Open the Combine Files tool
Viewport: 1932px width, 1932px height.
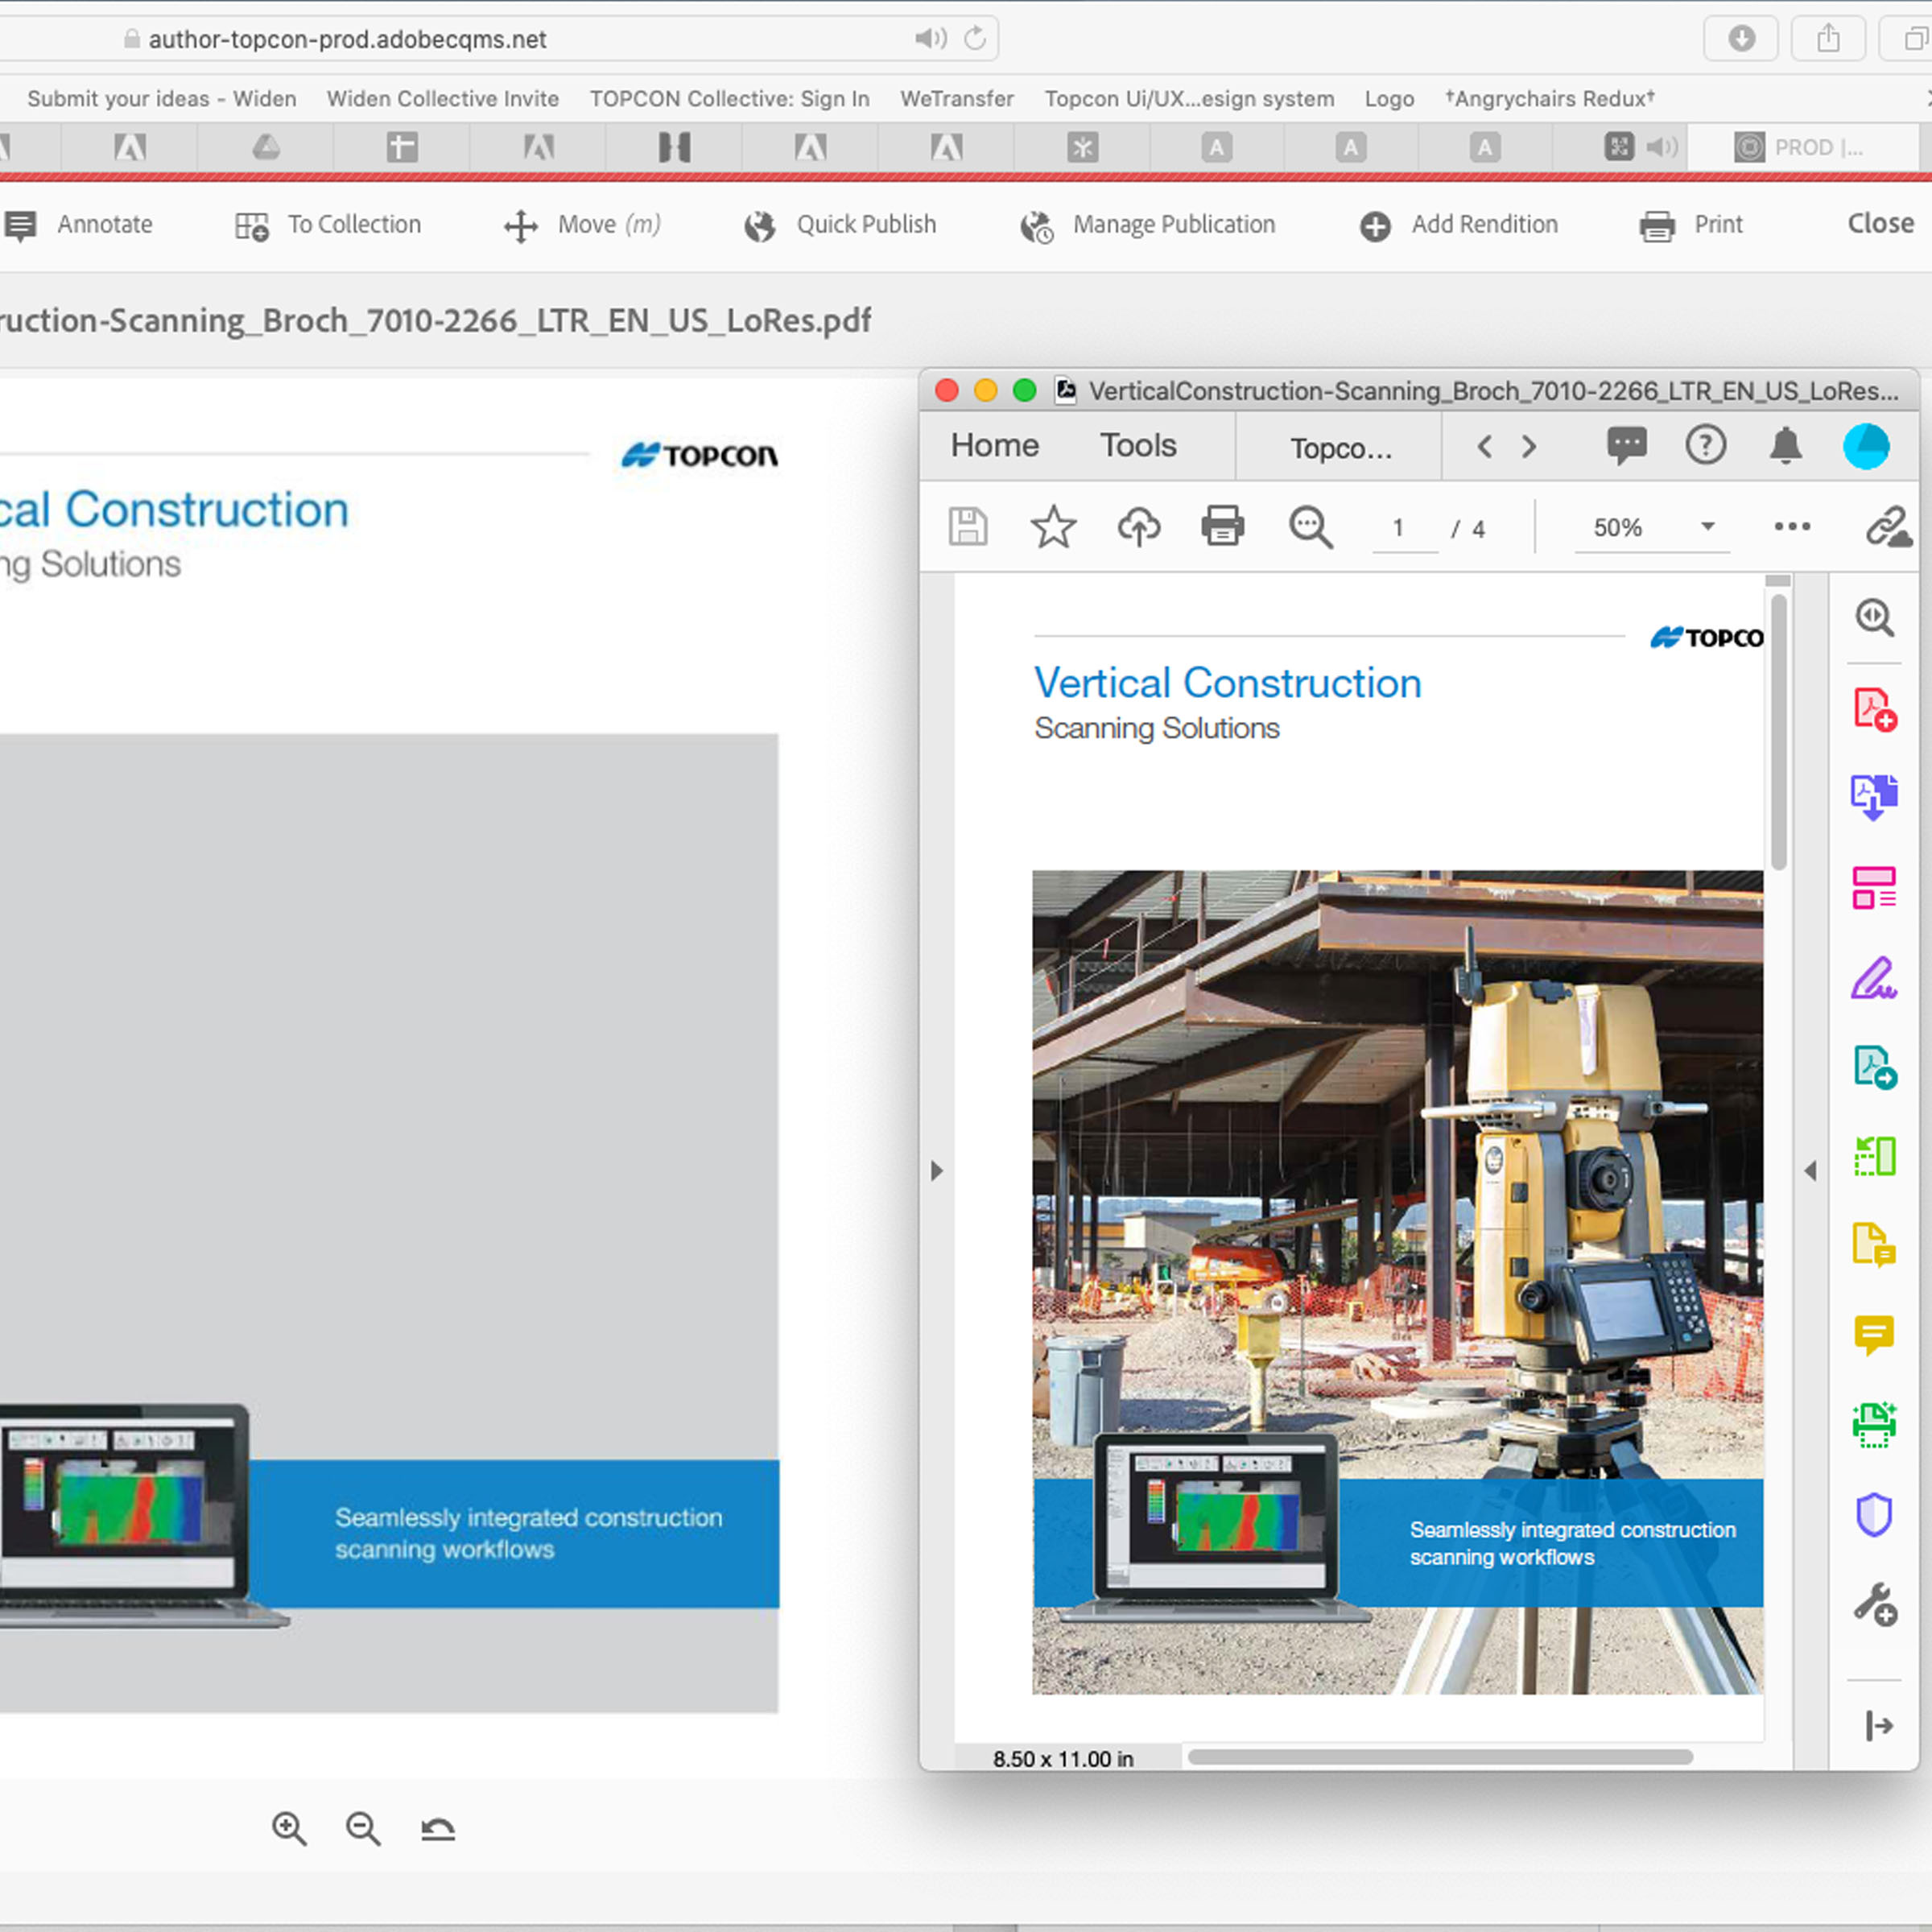click(1874, 798)
